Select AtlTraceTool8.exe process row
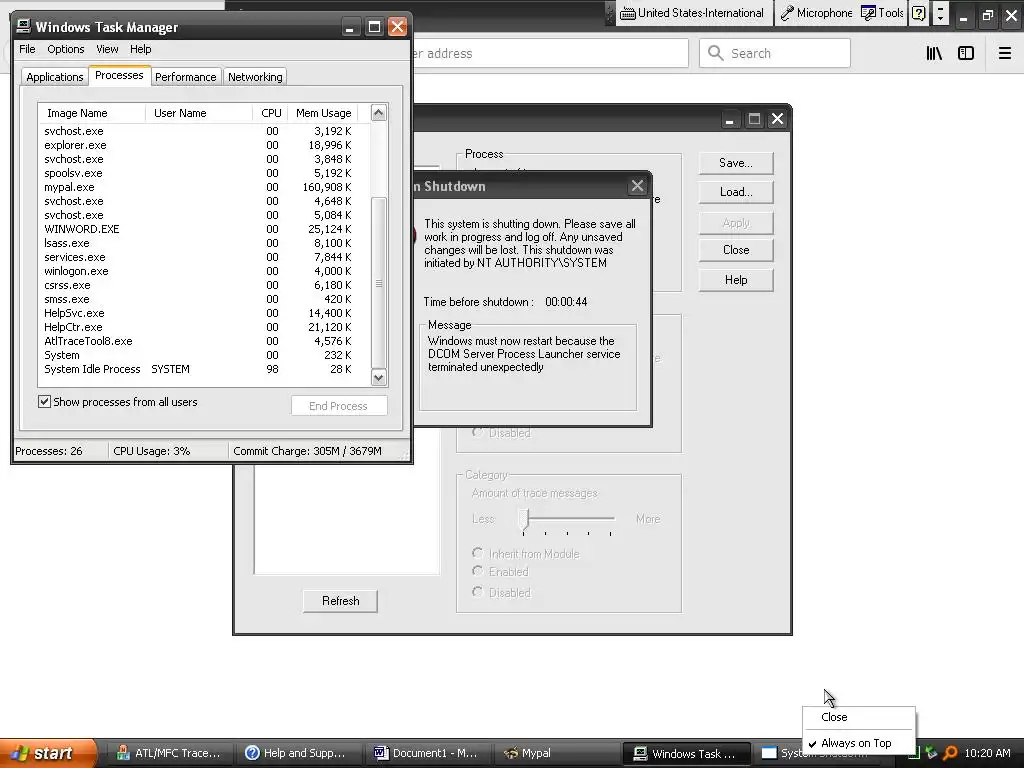 tap(204, 341)
